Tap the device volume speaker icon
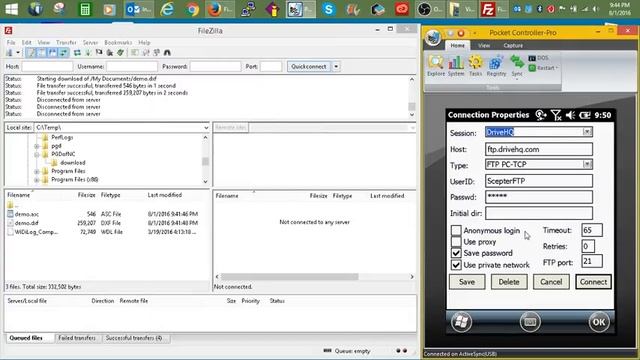This screenshot has height=360, width=640. [570, 116]
